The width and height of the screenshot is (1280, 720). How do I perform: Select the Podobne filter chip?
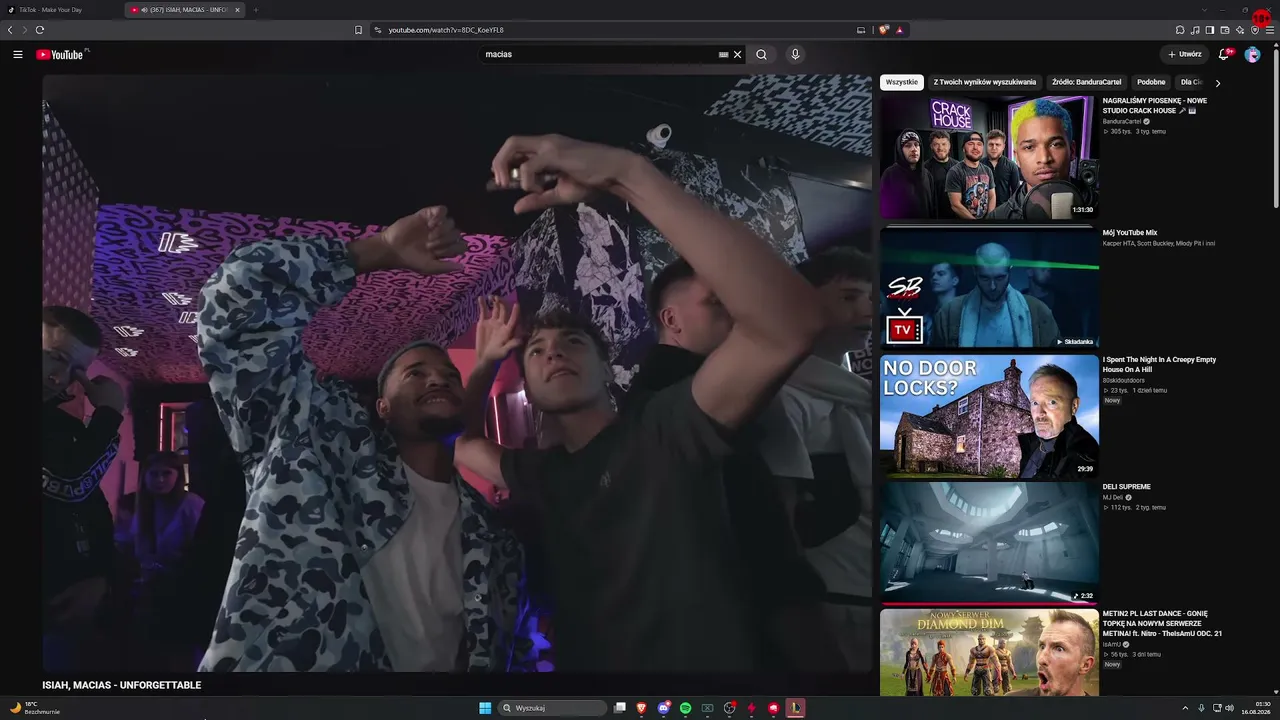click(1151, 82)
